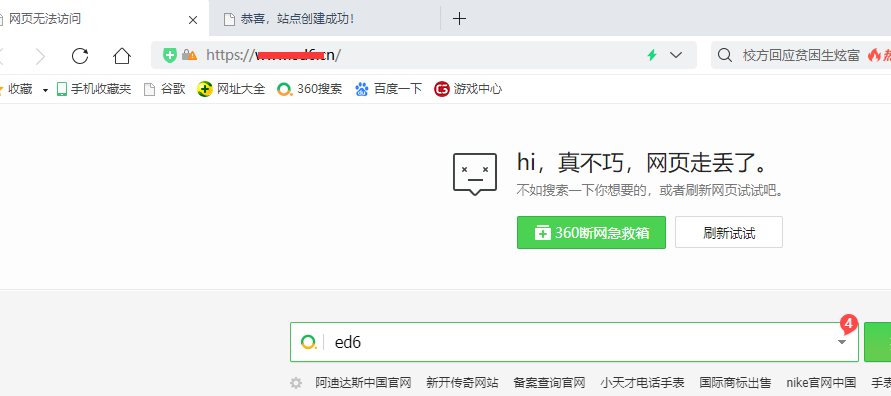Open 手机收藏夹 bookmark
This screenshot has height=396, width=891.
click(x=94, y=89)
